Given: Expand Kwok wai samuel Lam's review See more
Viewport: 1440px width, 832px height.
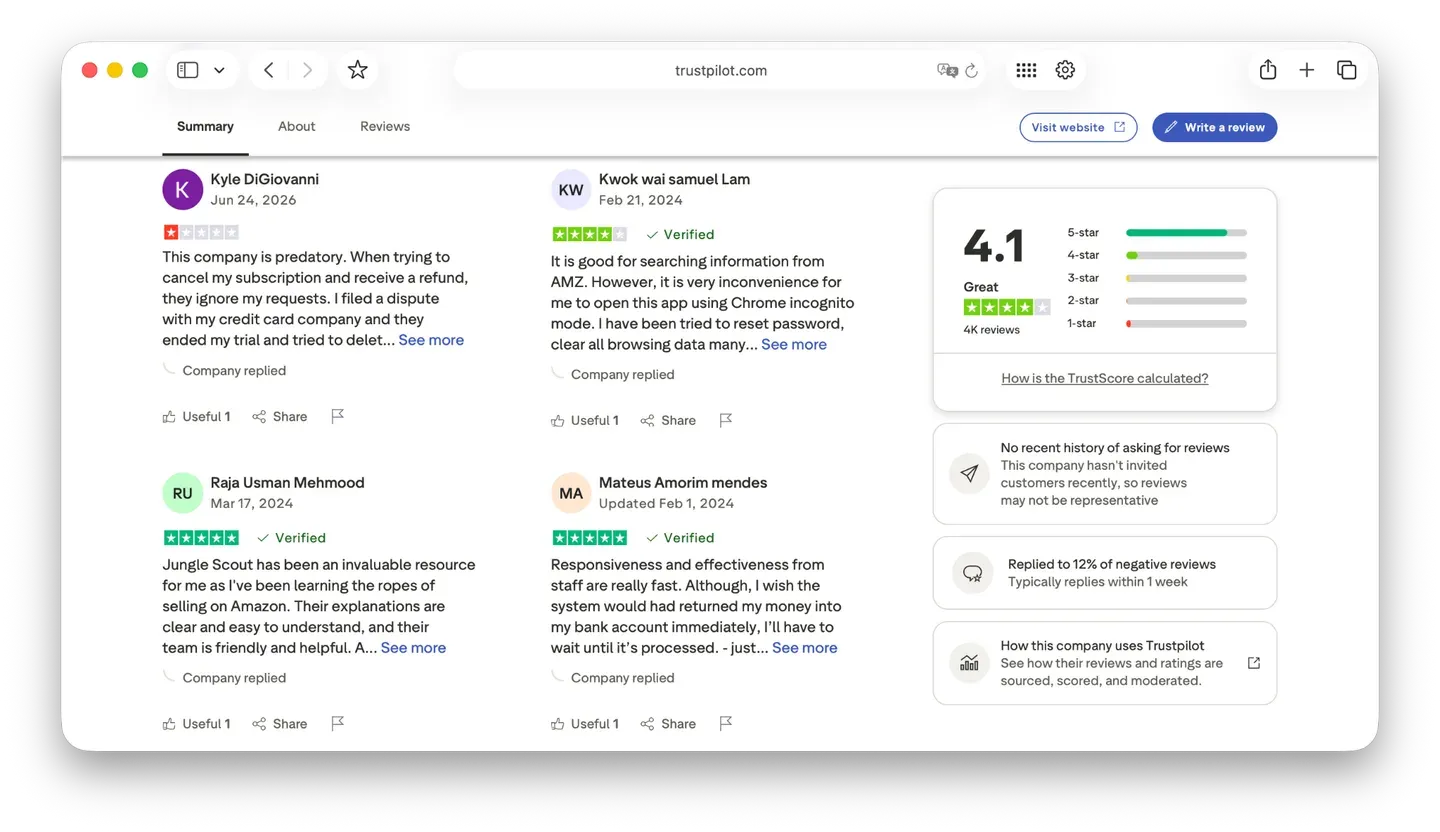Looking at the screenshot, I should [794, 344].
